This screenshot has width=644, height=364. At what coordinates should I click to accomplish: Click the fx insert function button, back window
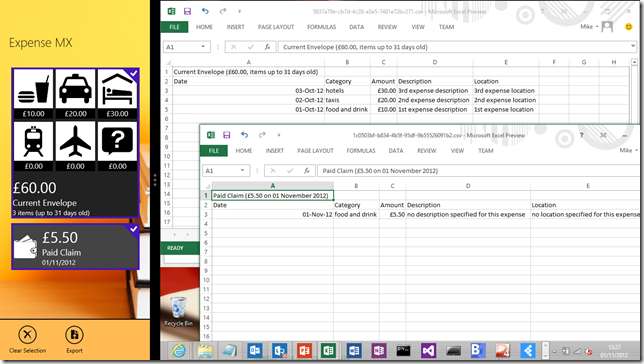[x=267, y=47]
